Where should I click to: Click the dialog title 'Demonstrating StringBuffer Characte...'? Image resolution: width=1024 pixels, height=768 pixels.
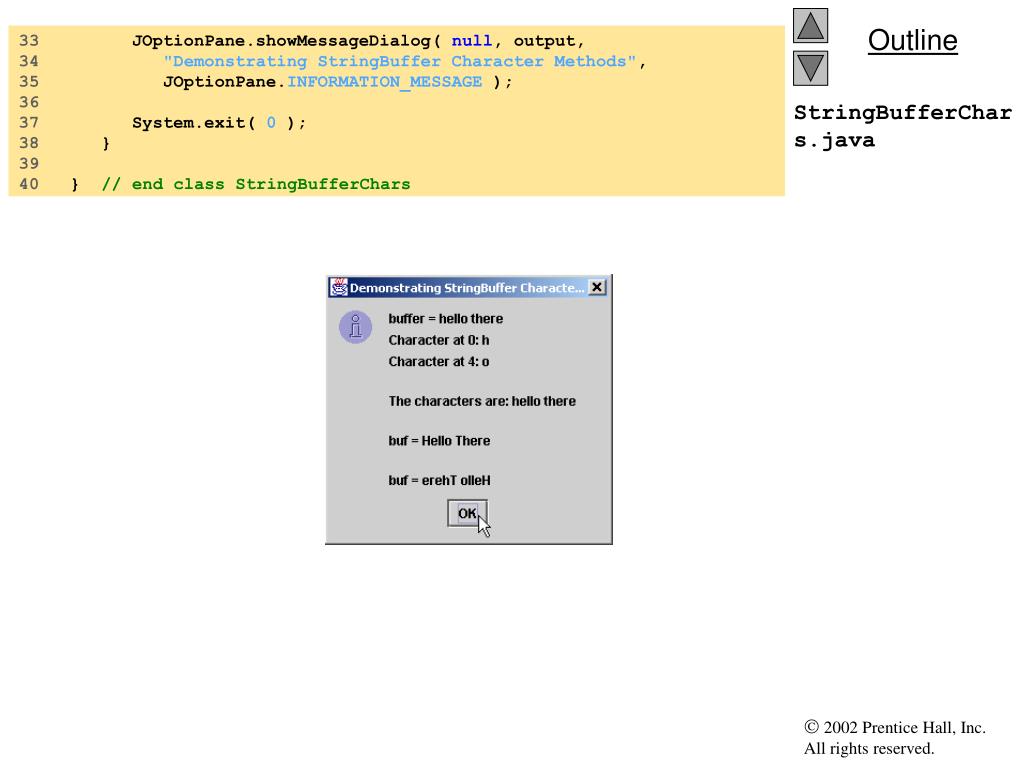tap(466, 288)
